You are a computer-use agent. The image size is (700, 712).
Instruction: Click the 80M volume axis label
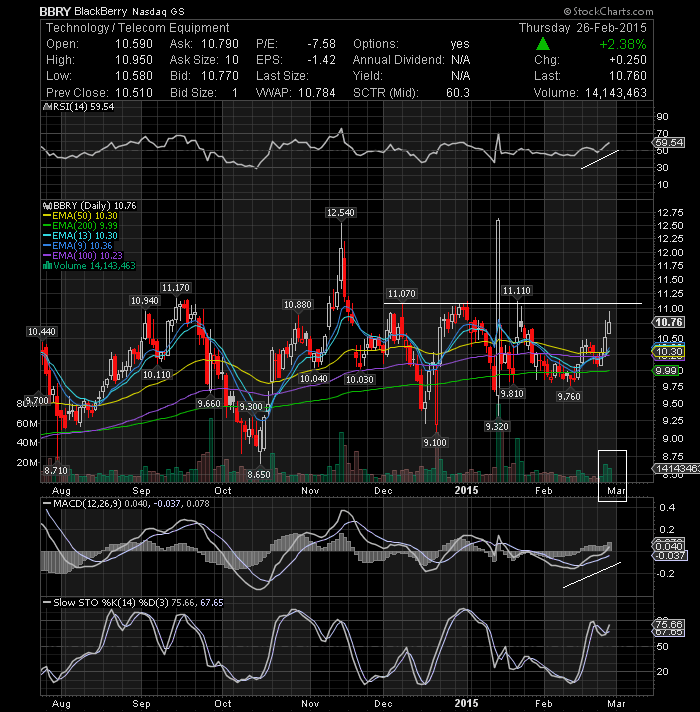point(27,404)
